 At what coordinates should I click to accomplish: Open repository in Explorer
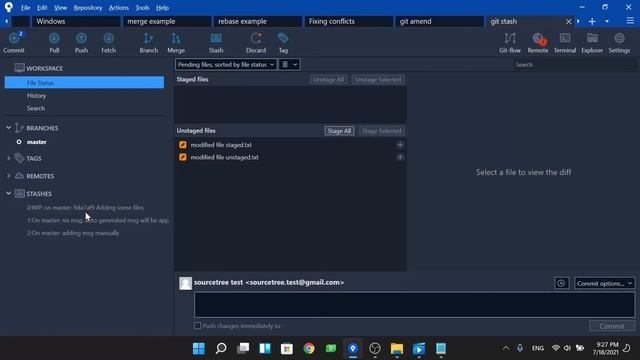pyautogui.click(x=592, y=42)
